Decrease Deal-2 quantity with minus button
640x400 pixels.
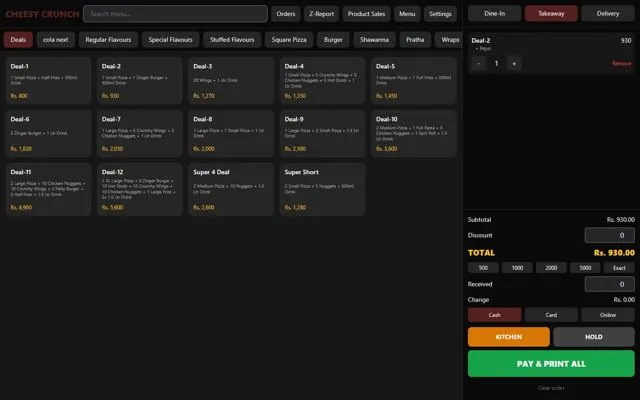pos(479,63)
